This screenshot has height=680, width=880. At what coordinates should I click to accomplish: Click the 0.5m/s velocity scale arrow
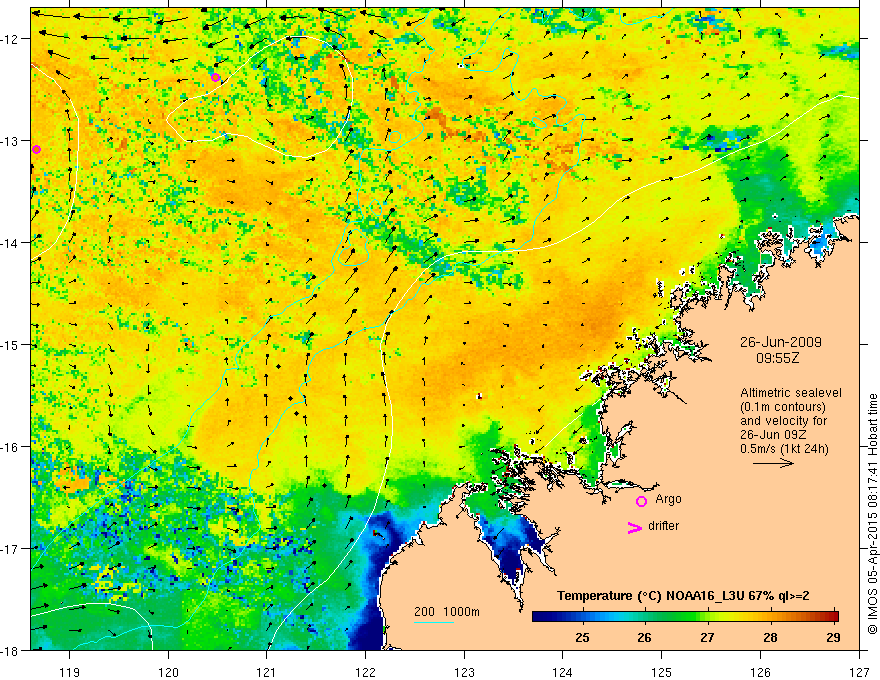773,463
